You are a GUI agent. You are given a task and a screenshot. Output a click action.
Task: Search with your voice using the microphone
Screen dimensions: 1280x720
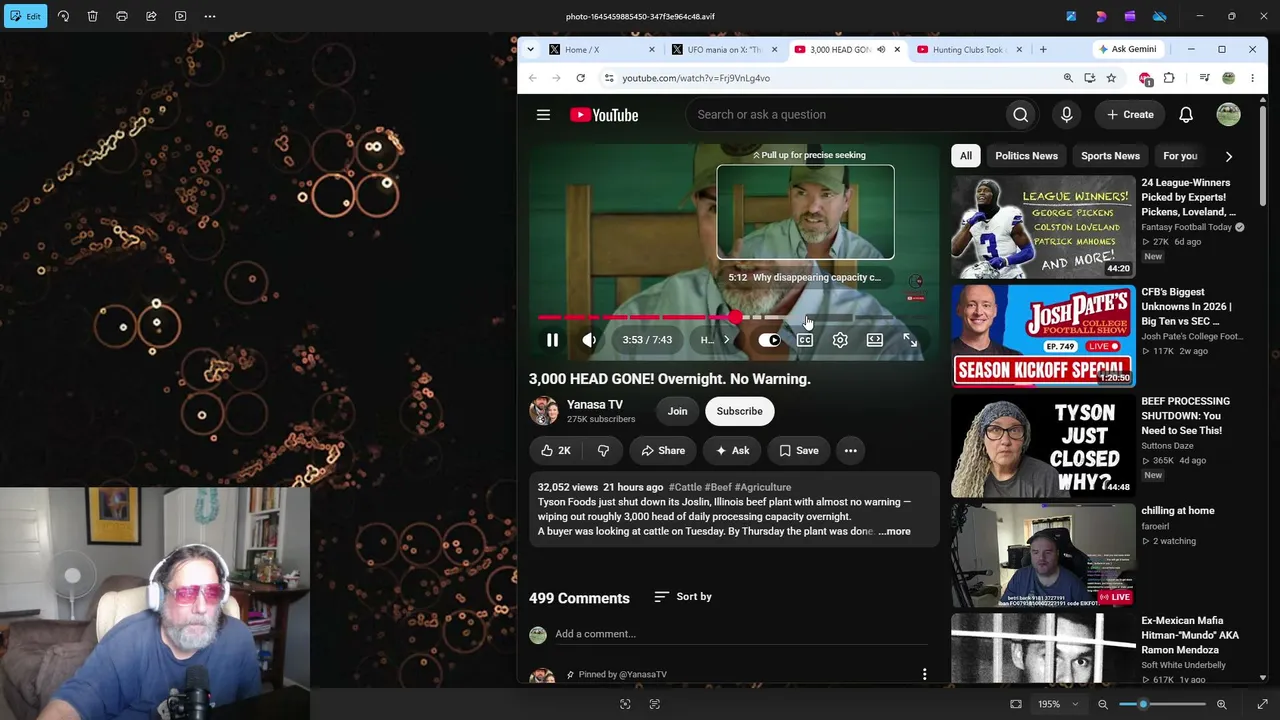[x=1066, y=115]
